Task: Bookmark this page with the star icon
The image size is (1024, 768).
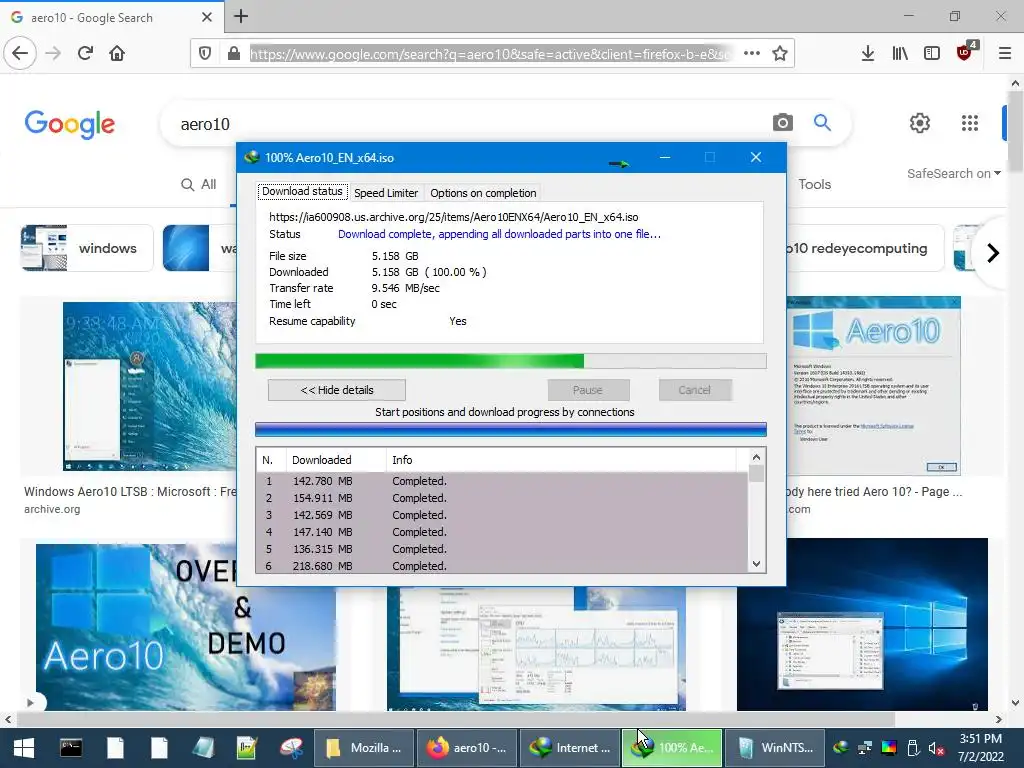Action: coord(780,54)
